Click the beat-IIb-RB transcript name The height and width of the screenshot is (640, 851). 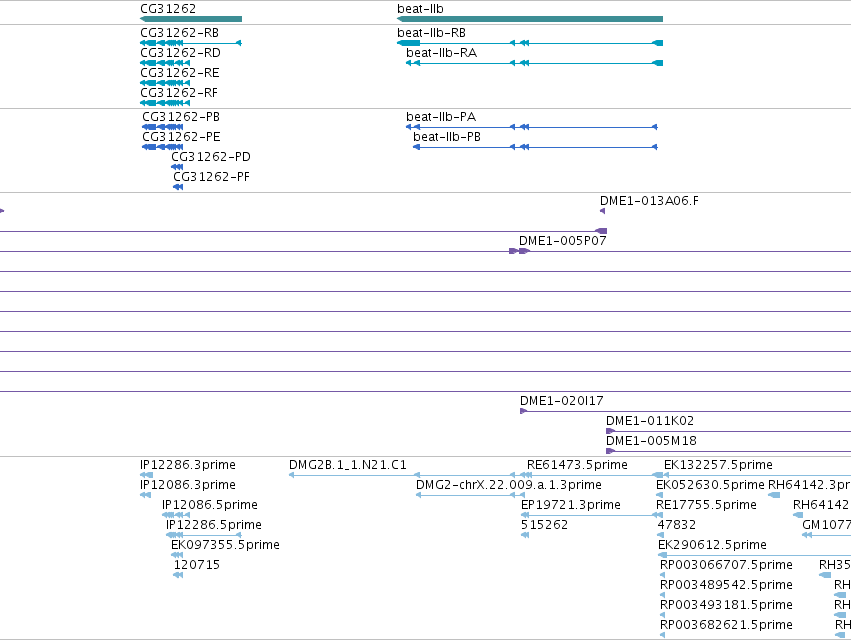431,33
